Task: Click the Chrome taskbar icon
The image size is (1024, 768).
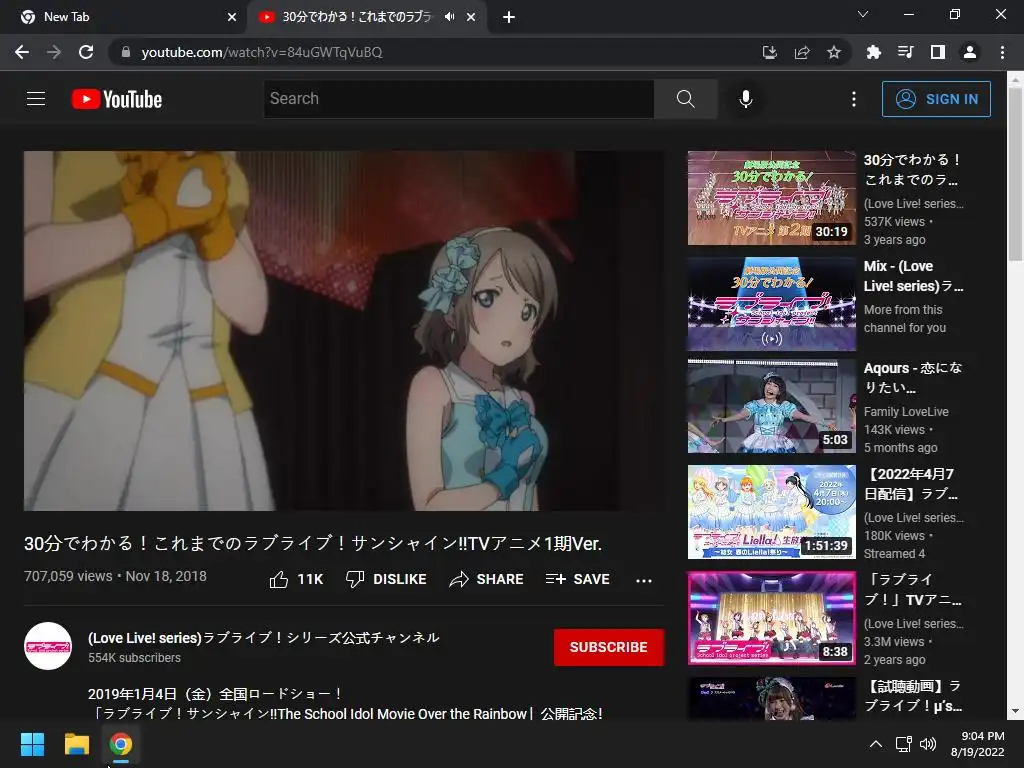Action: pos(121,744)
